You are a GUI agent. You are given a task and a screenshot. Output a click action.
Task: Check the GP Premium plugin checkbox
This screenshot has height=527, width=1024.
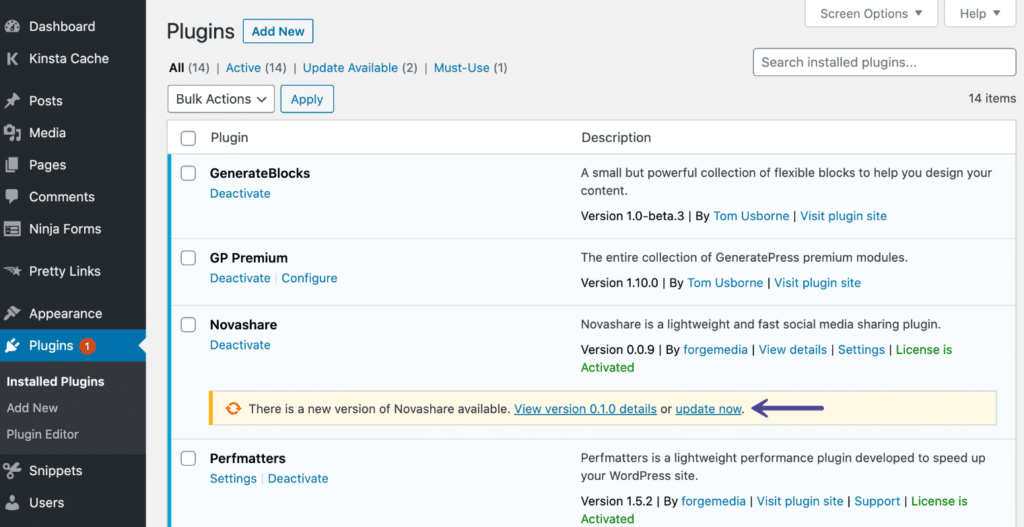[x=188, y=258]
